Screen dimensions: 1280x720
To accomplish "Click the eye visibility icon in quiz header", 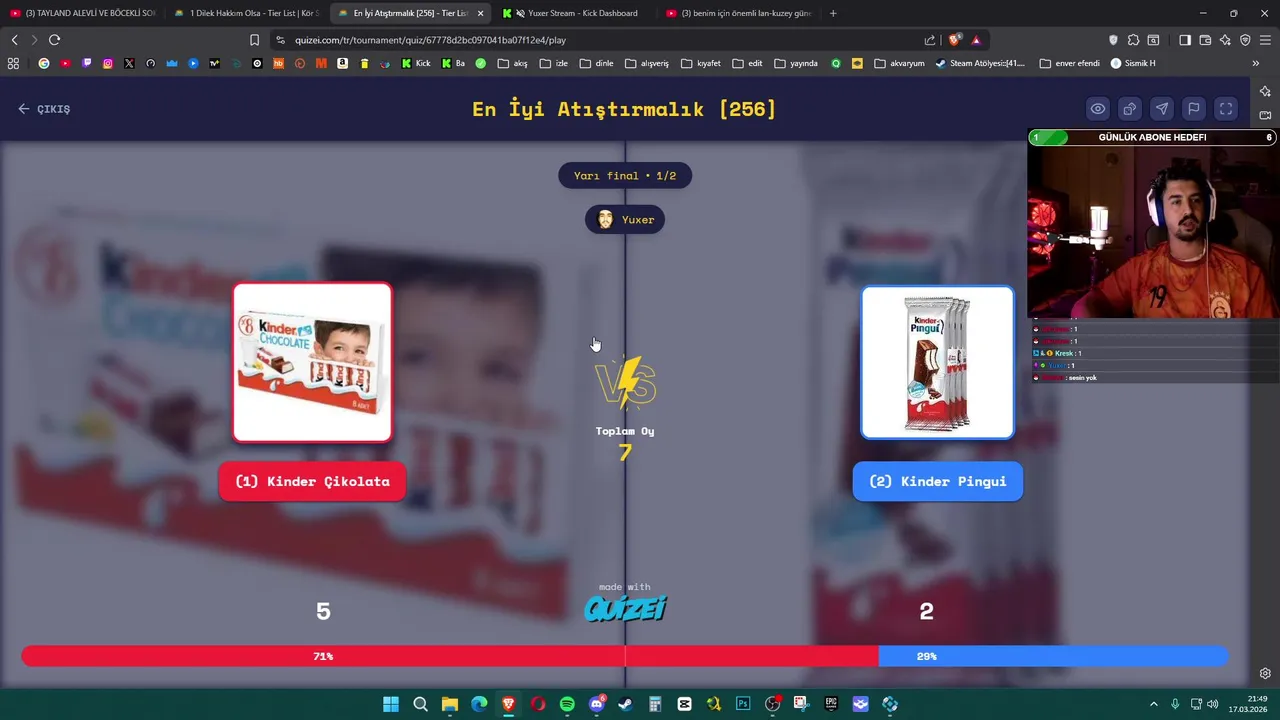I will click(1098, 109).
